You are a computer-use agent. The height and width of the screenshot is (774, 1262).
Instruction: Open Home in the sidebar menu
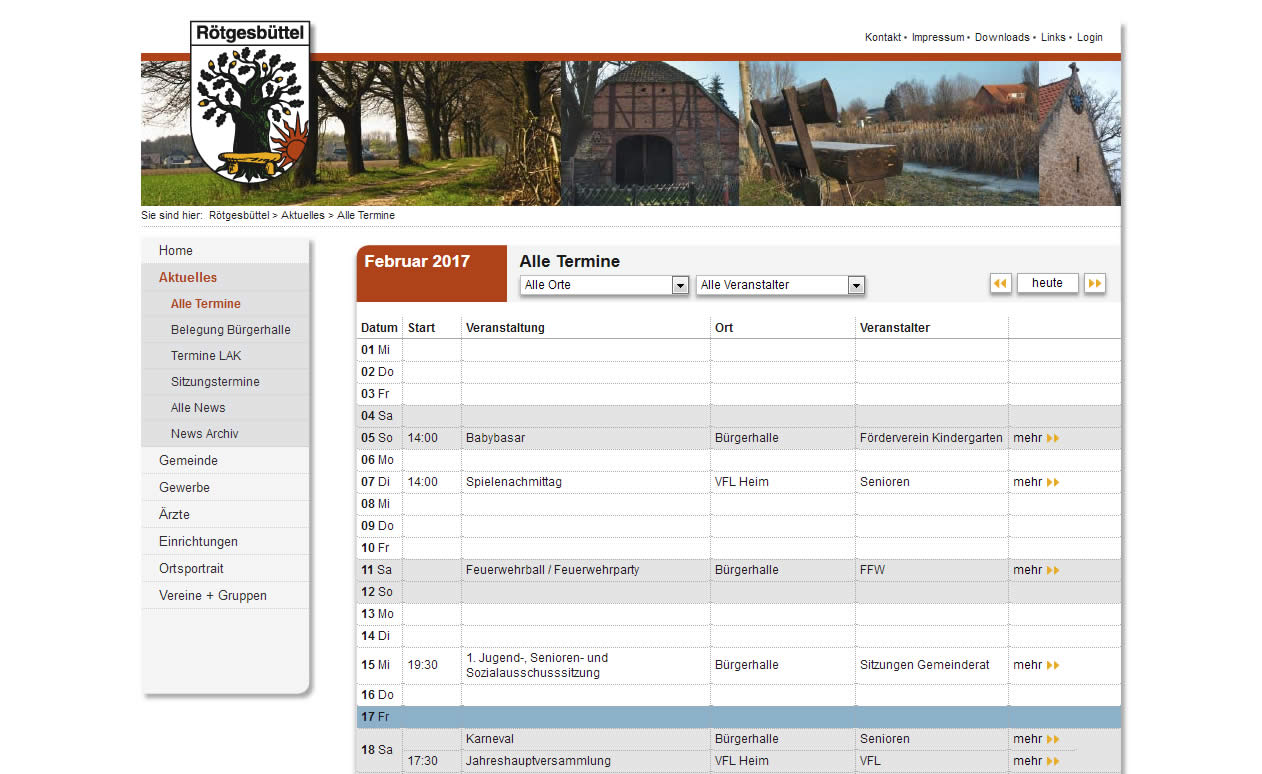tap(226, 250)
